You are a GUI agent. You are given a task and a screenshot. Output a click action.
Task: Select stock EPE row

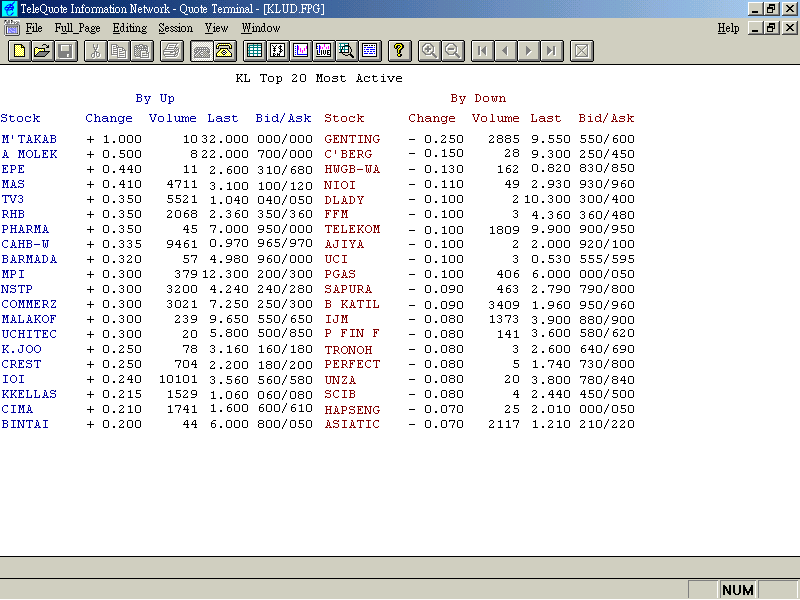13,169
